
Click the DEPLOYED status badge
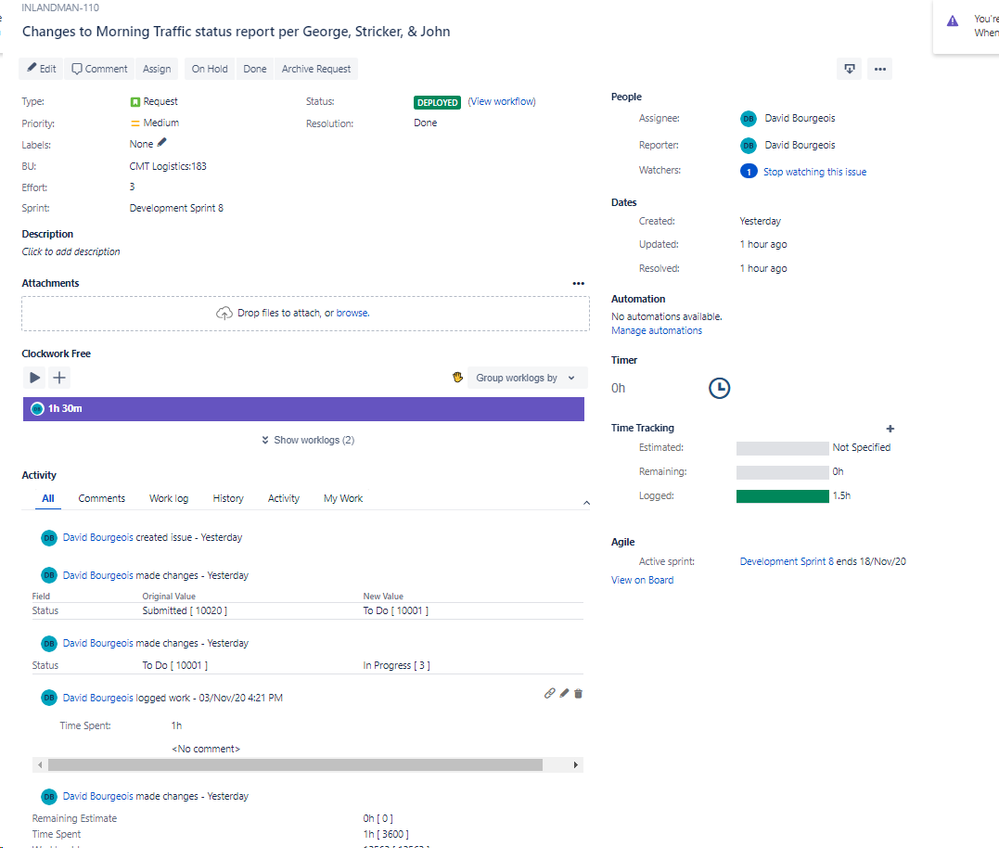click(437, 102)
